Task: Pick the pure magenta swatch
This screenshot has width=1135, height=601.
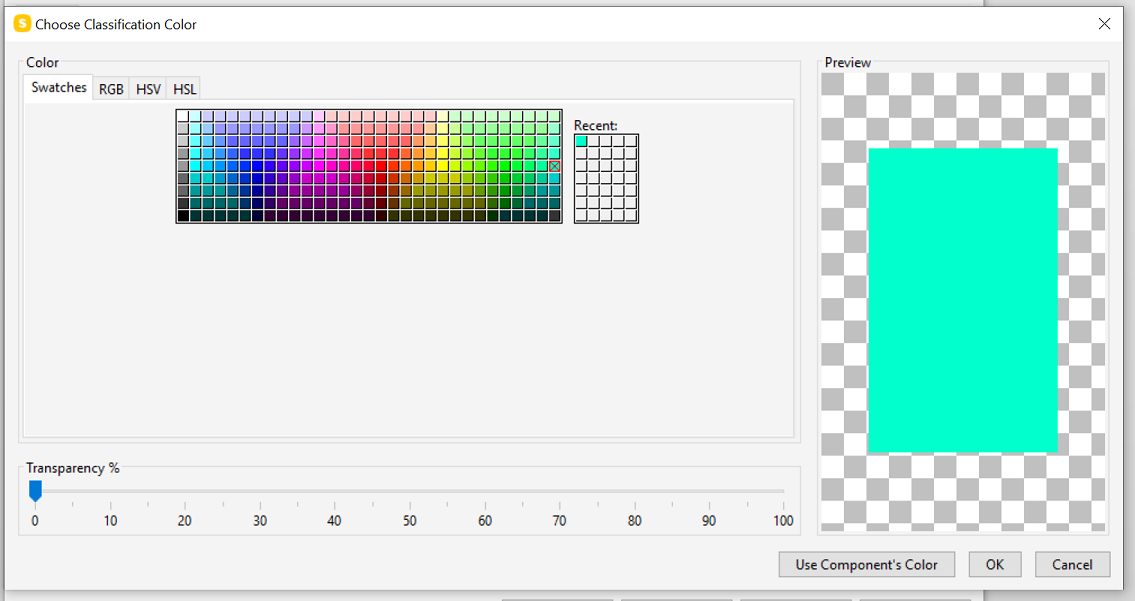Action: pyautogui.click(x=319, y=167)
